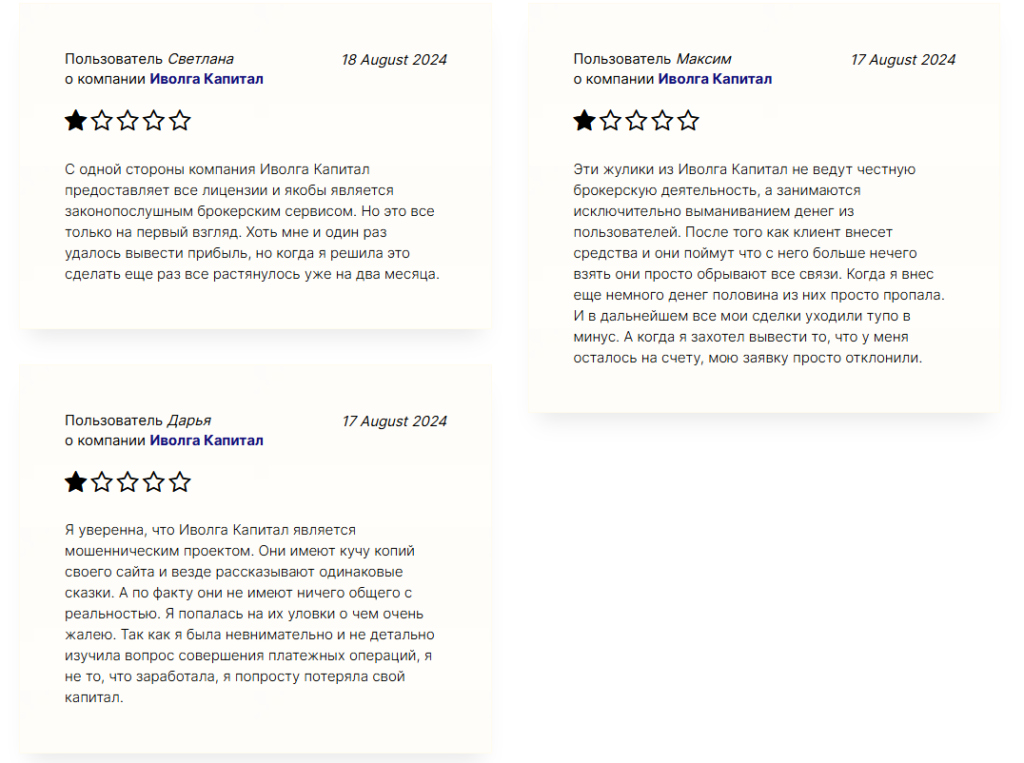Click the review text by Максим
Screen dimensions: 1024x763
click(x=759, y=263)
